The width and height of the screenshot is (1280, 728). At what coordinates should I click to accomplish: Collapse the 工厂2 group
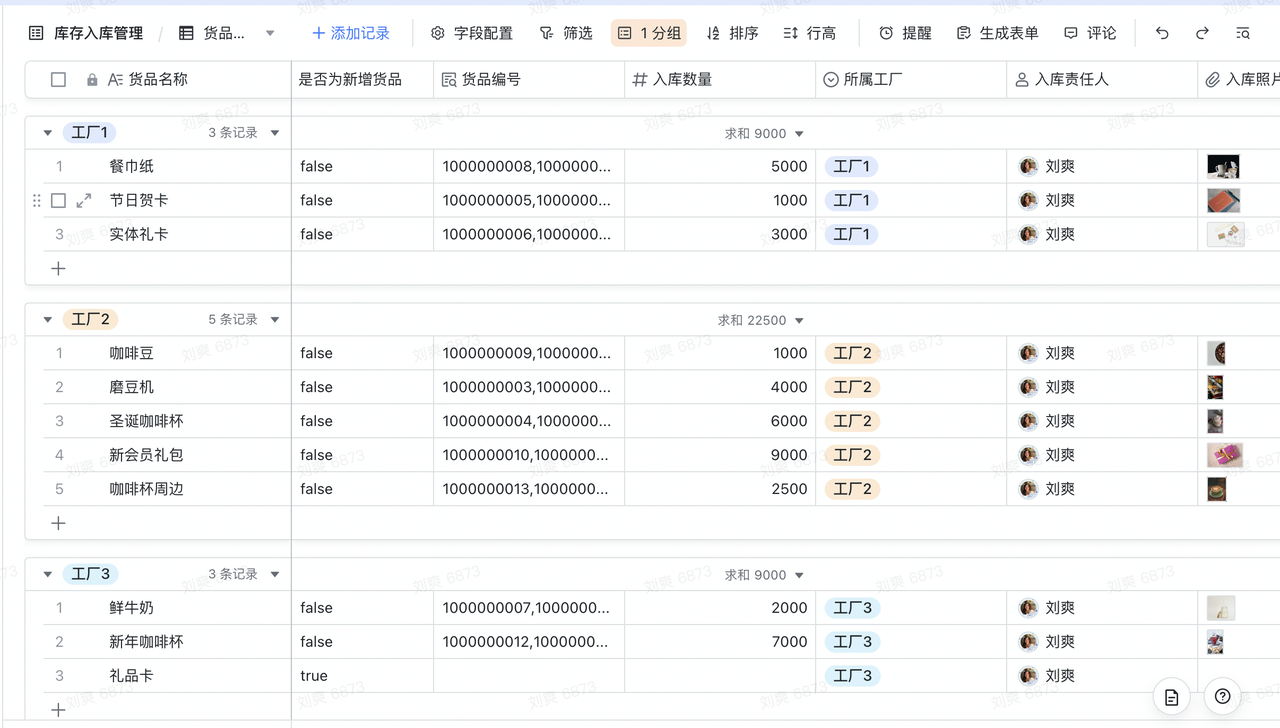47,320
